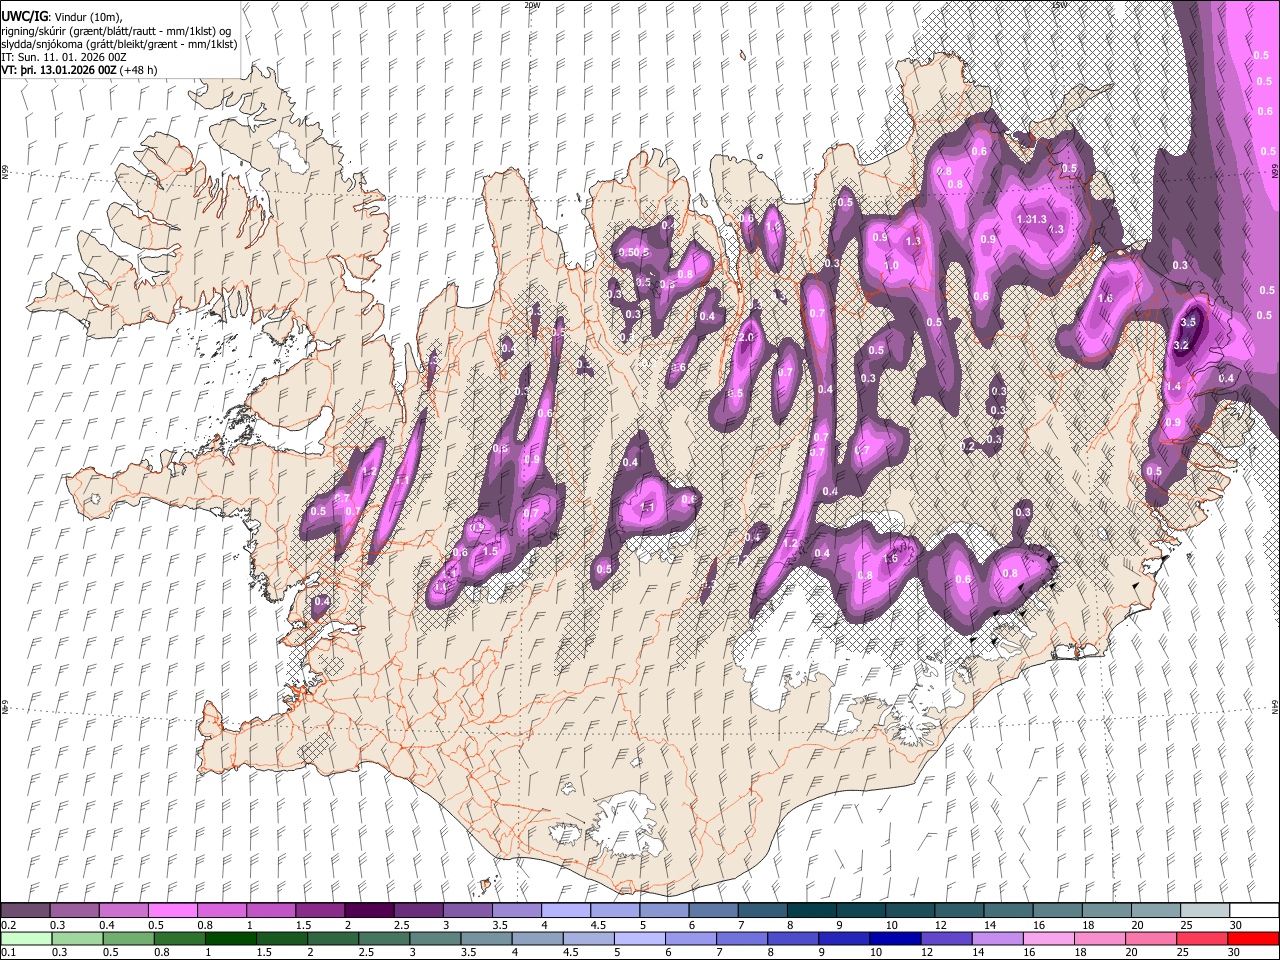Click the '20W' longitude label on the top edge
1280x960 pixels.
pyautogui.click(x=531, y=5)
